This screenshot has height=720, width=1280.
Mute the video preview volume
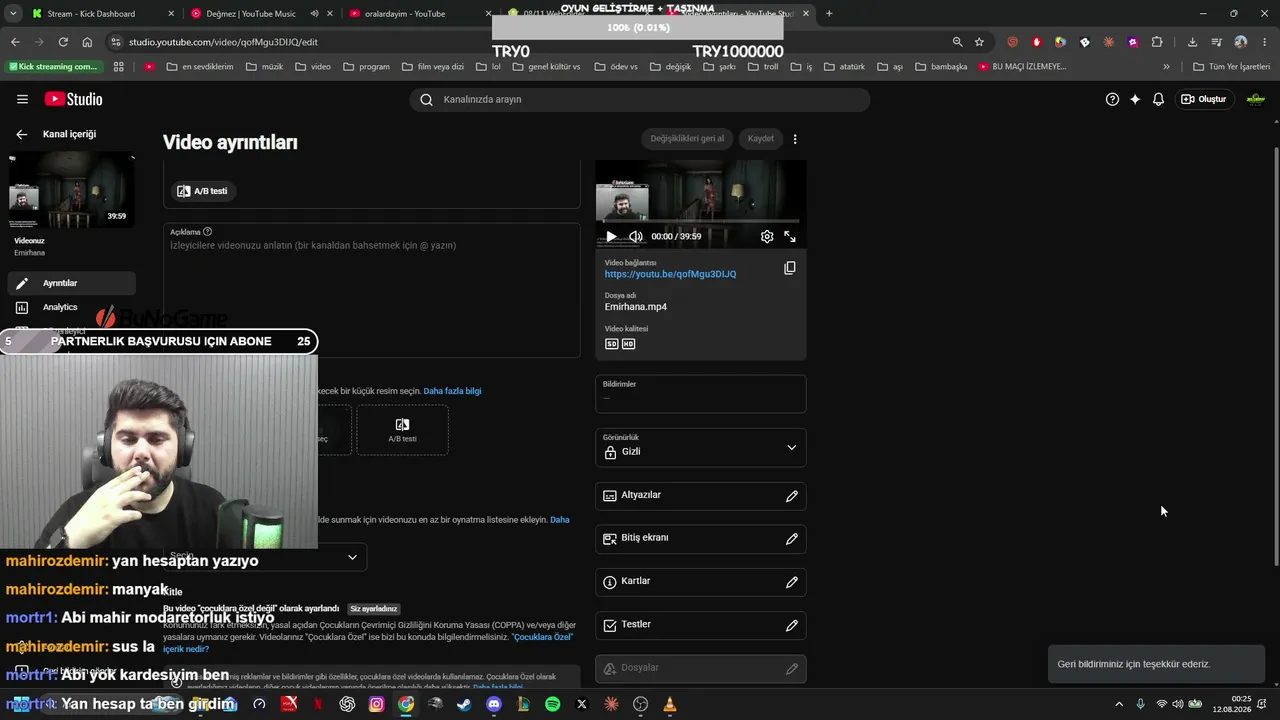point(636,237)
